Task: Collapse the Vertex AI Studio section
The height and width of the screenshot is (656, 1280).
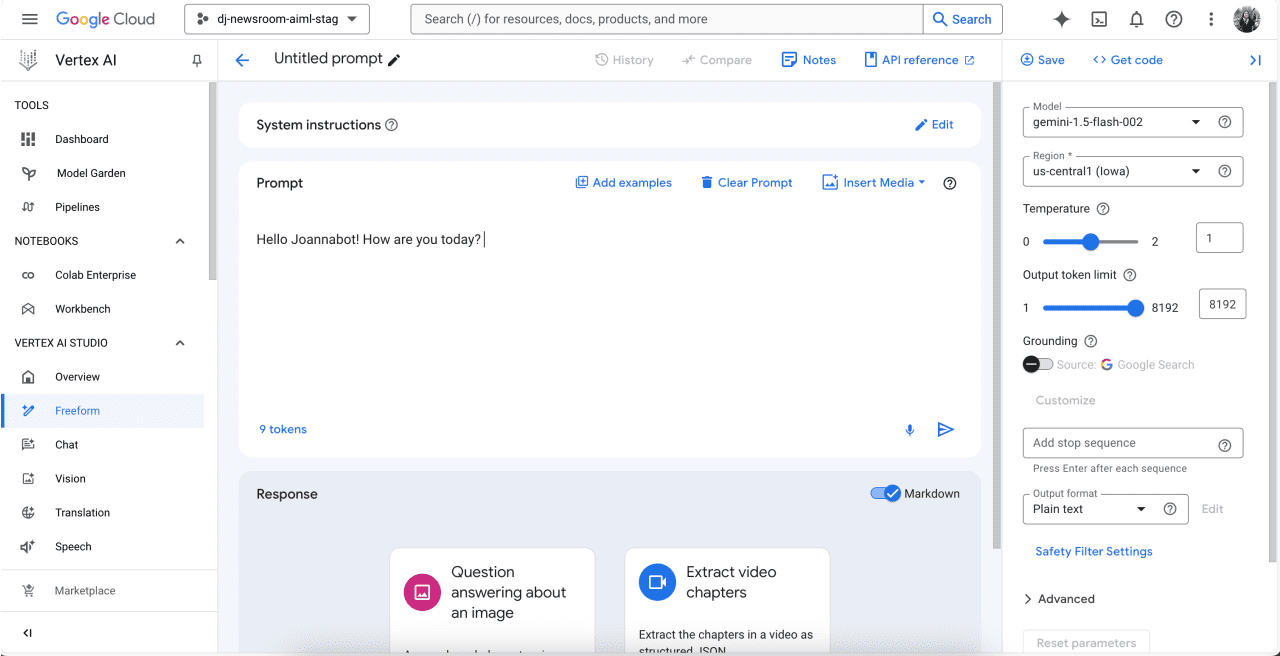Action: (x=180, y=343)
